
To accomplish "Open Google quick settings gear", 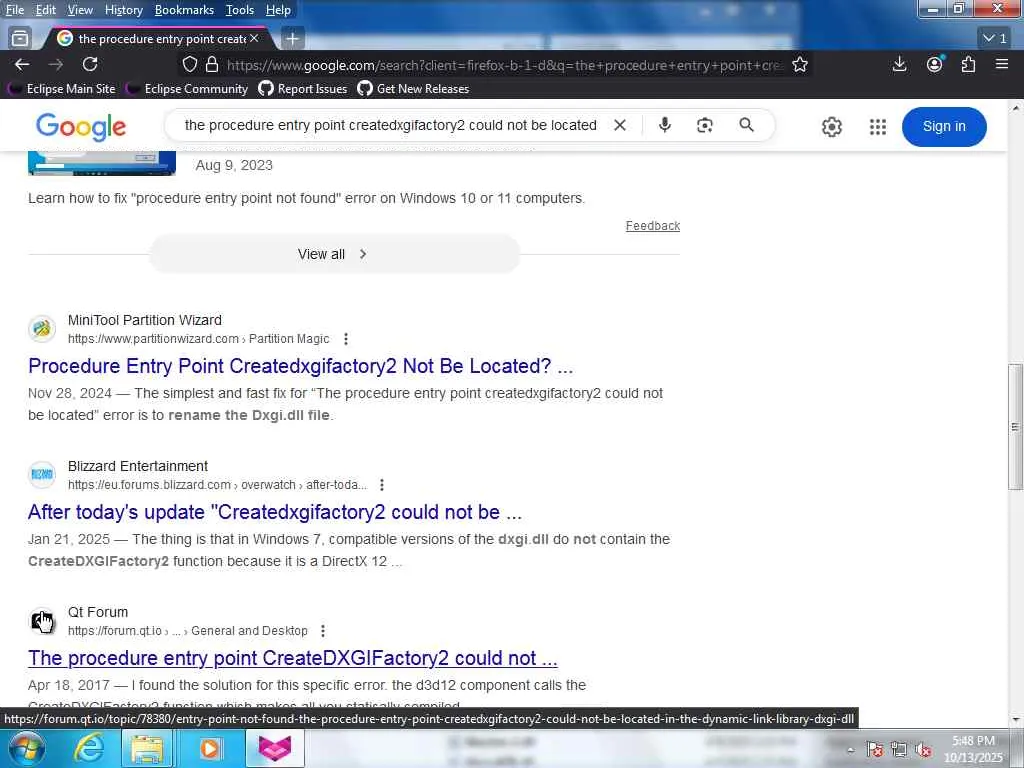I will (x=831, y=127).
